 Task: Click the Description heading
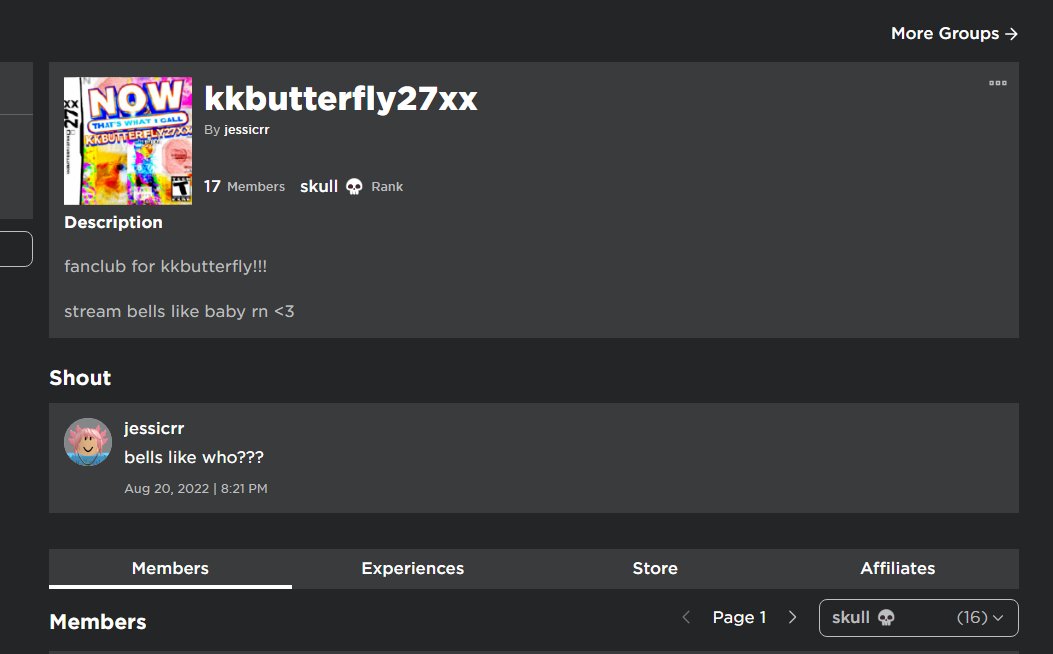pyautogui.click(x=113, y=222)
